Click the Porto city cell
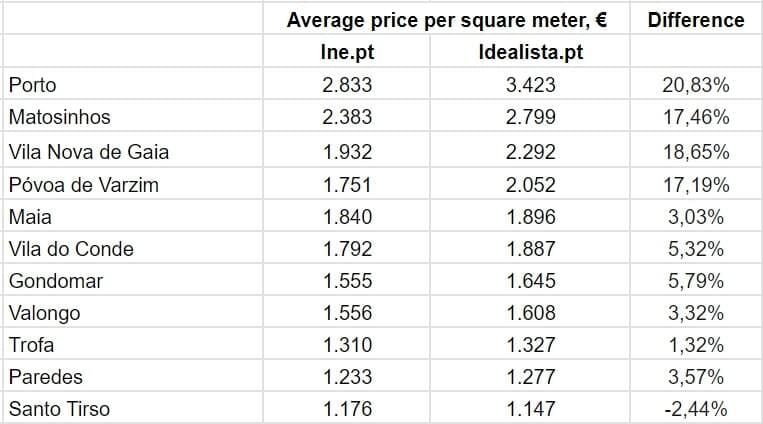Viewport: 763px width, 424px height. [x=32, y=85]
